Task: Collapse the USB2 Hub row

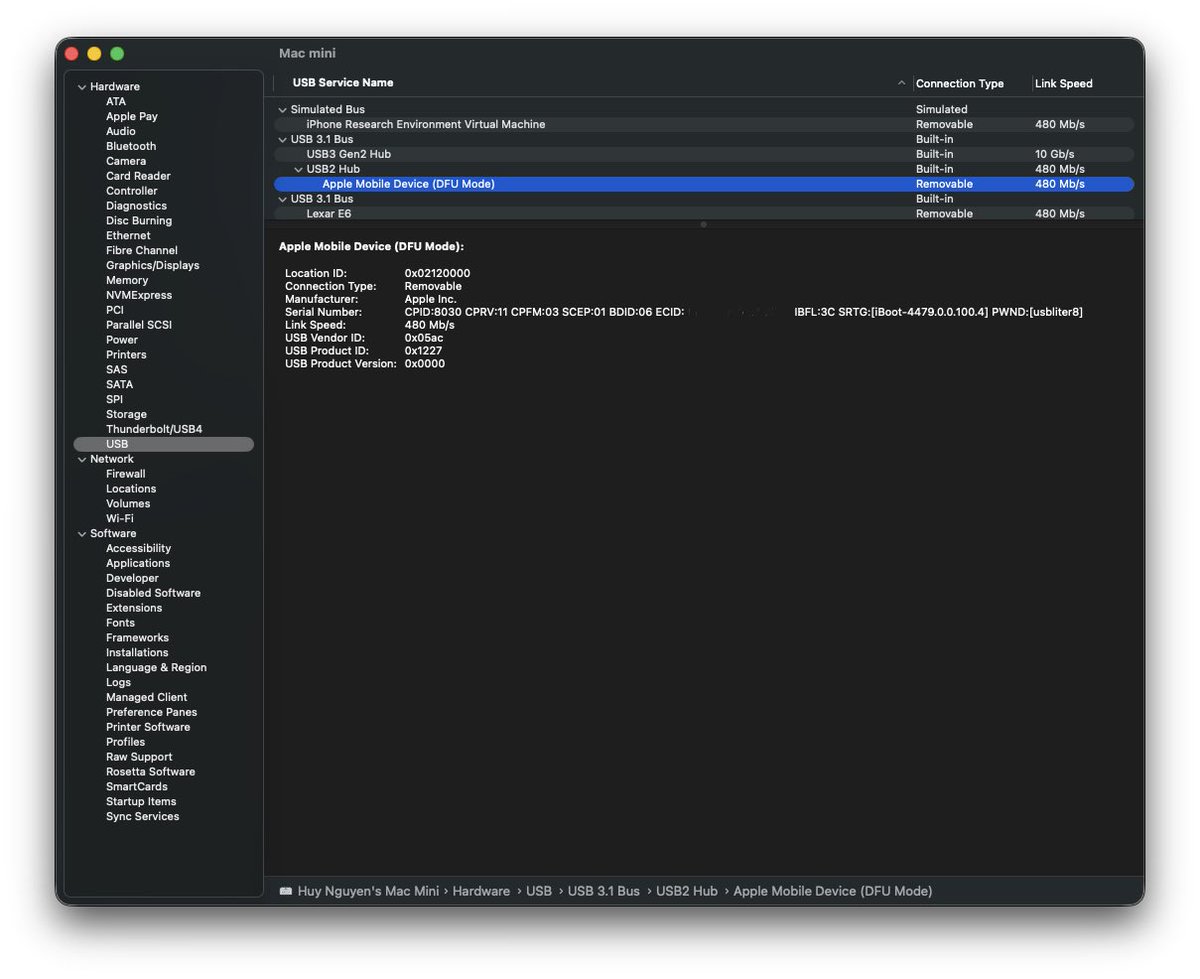Action: pyautogui.click(x=298, y=170)
